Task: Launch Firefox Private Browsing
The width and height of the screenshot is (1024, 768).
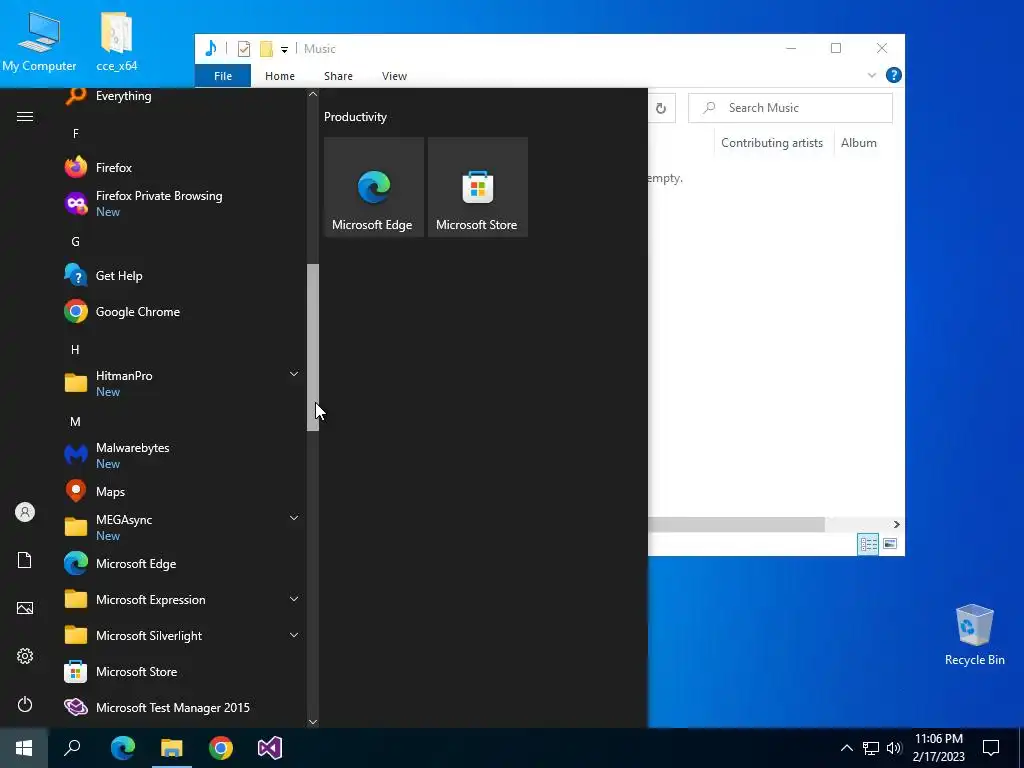Action: click(183, 204)
